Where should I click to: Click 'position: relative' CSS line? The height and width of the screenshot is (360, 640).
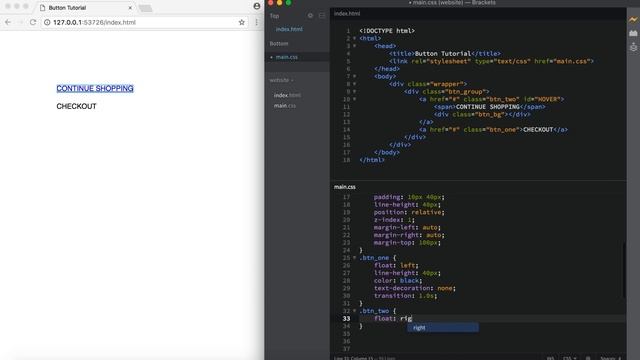click(409, 212)
